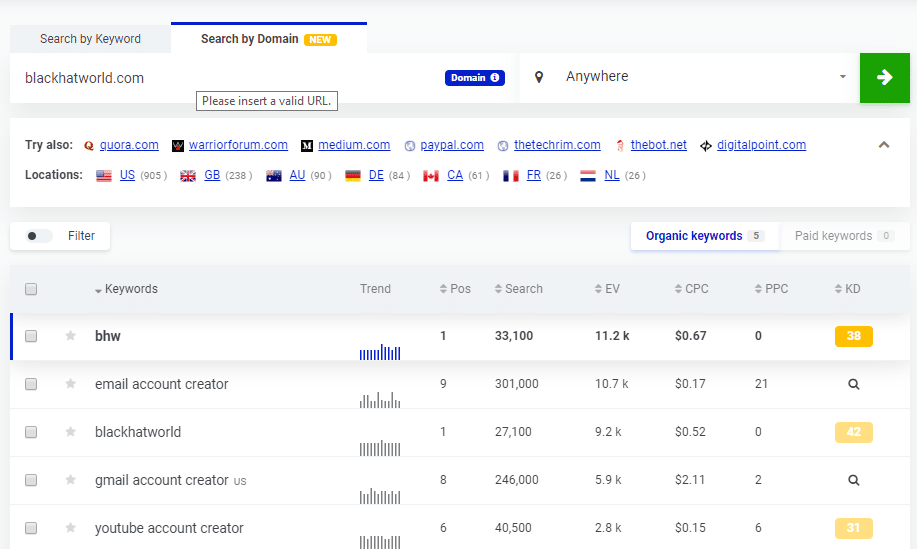
Task: Open the Anywhere location dropdown
Action: 690,77
